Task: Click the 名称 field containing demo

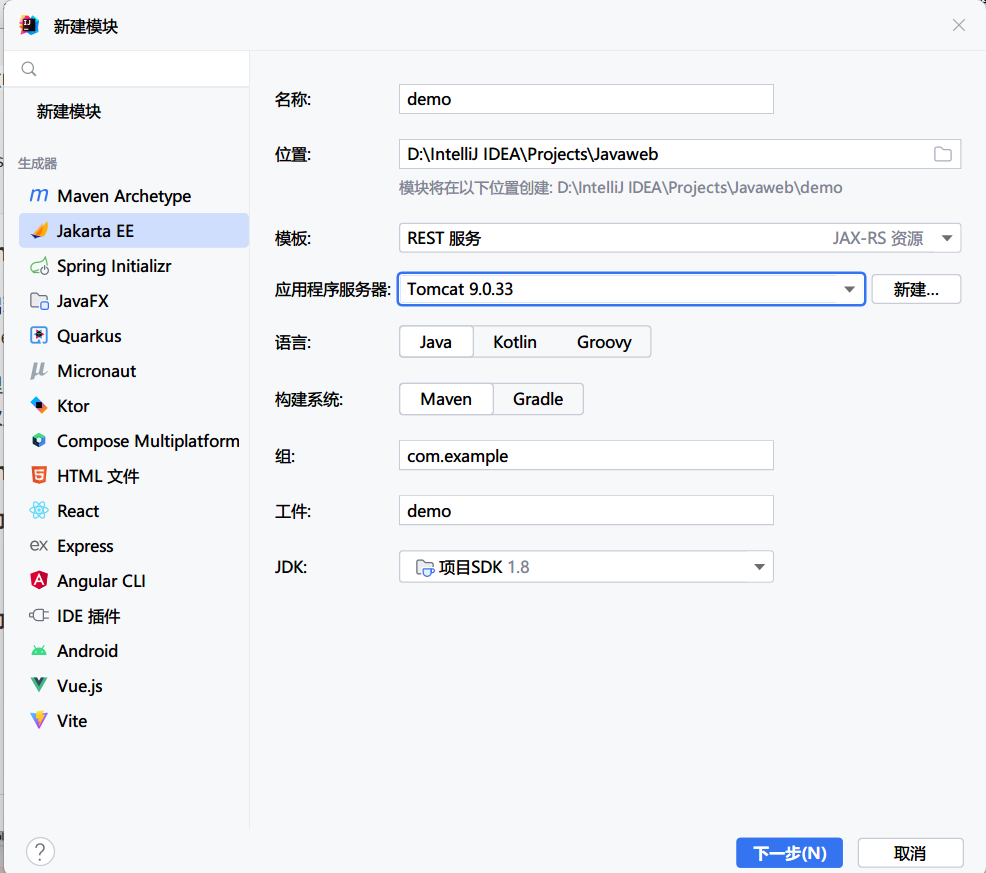Action: pyautogui.click(x=586, y=99)
